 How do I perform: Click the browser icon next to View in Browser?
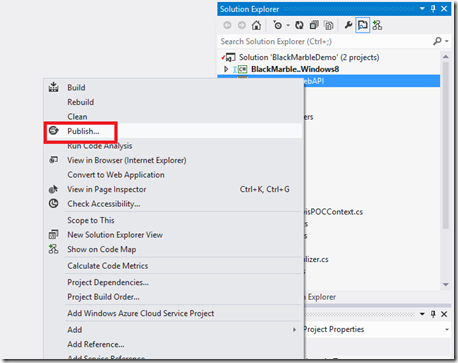[53, 160]
